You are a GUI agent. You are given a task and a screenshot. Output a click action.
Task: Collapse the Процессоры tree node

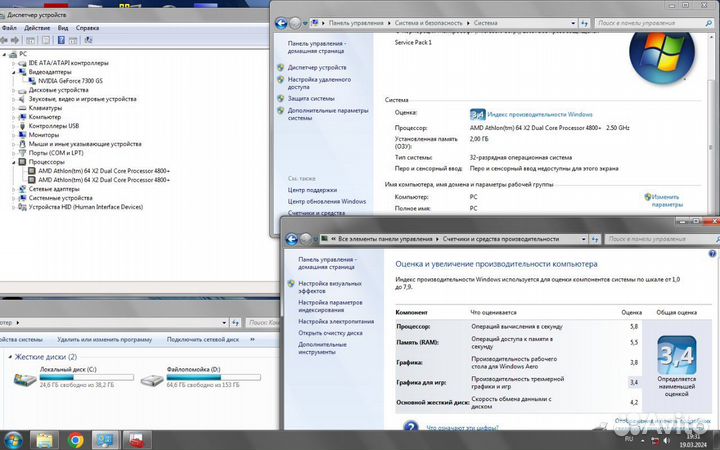13,161
